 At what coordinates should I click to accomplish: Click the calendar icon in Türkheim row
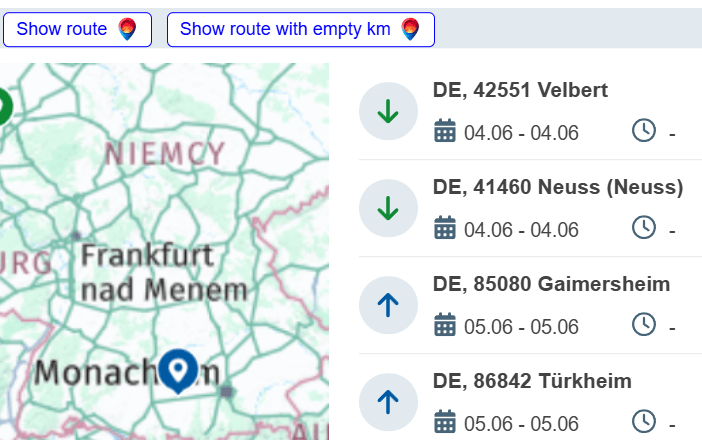tap(445, 422)
